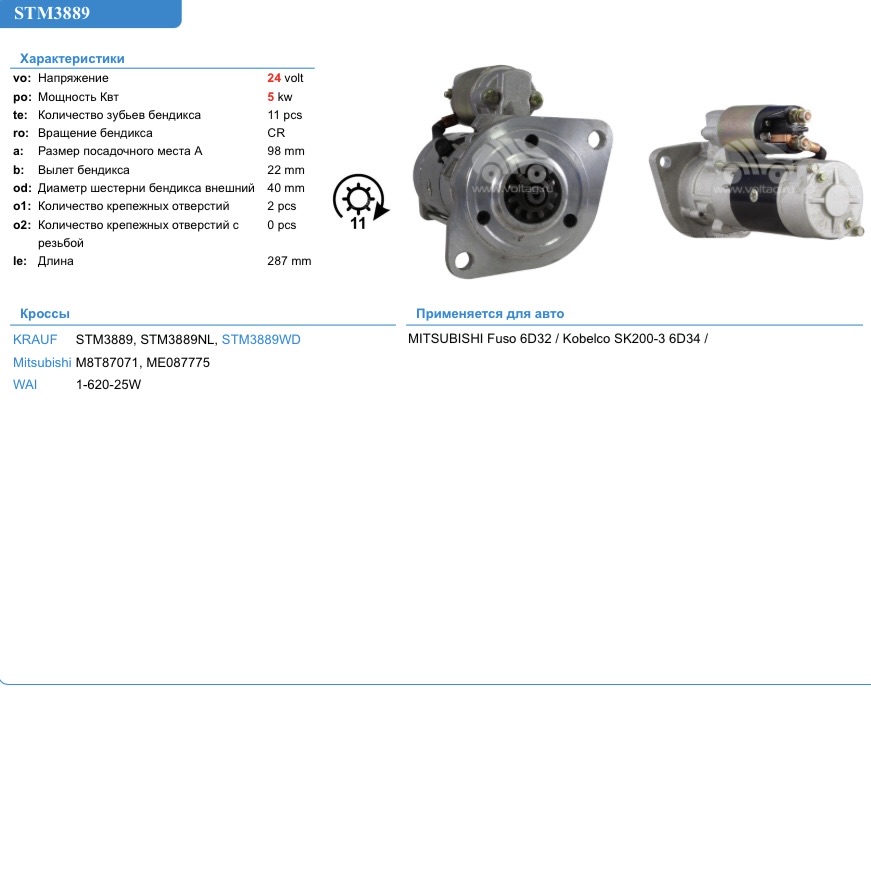Select the WAI brand entry
The height and width of the screenshot is (871, 871).
(x=26, y=384)
